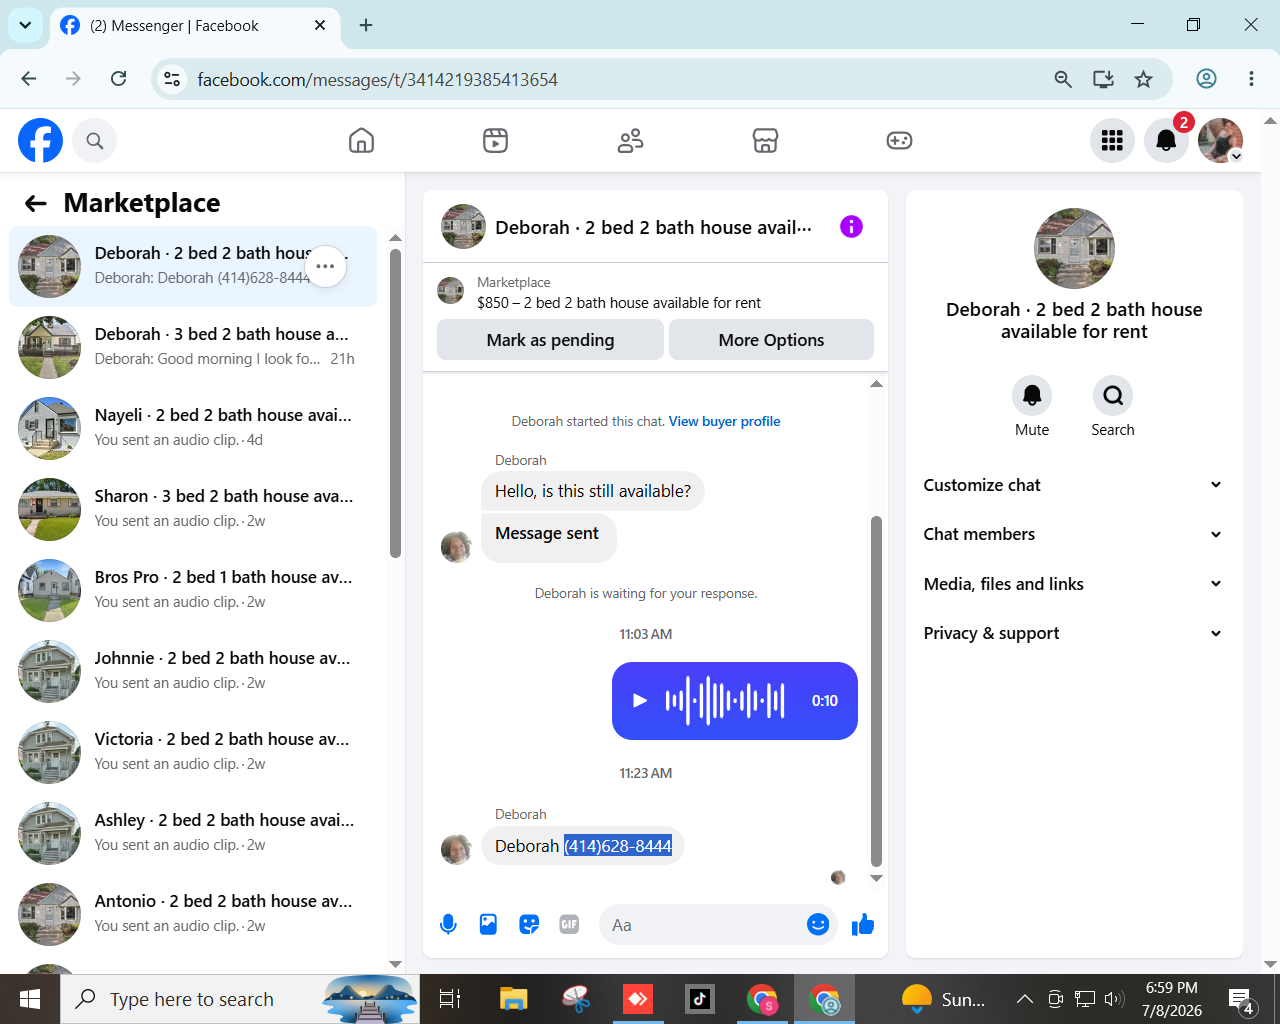Click the listing thumbnail in Marketplace banner

click(451, 291)
